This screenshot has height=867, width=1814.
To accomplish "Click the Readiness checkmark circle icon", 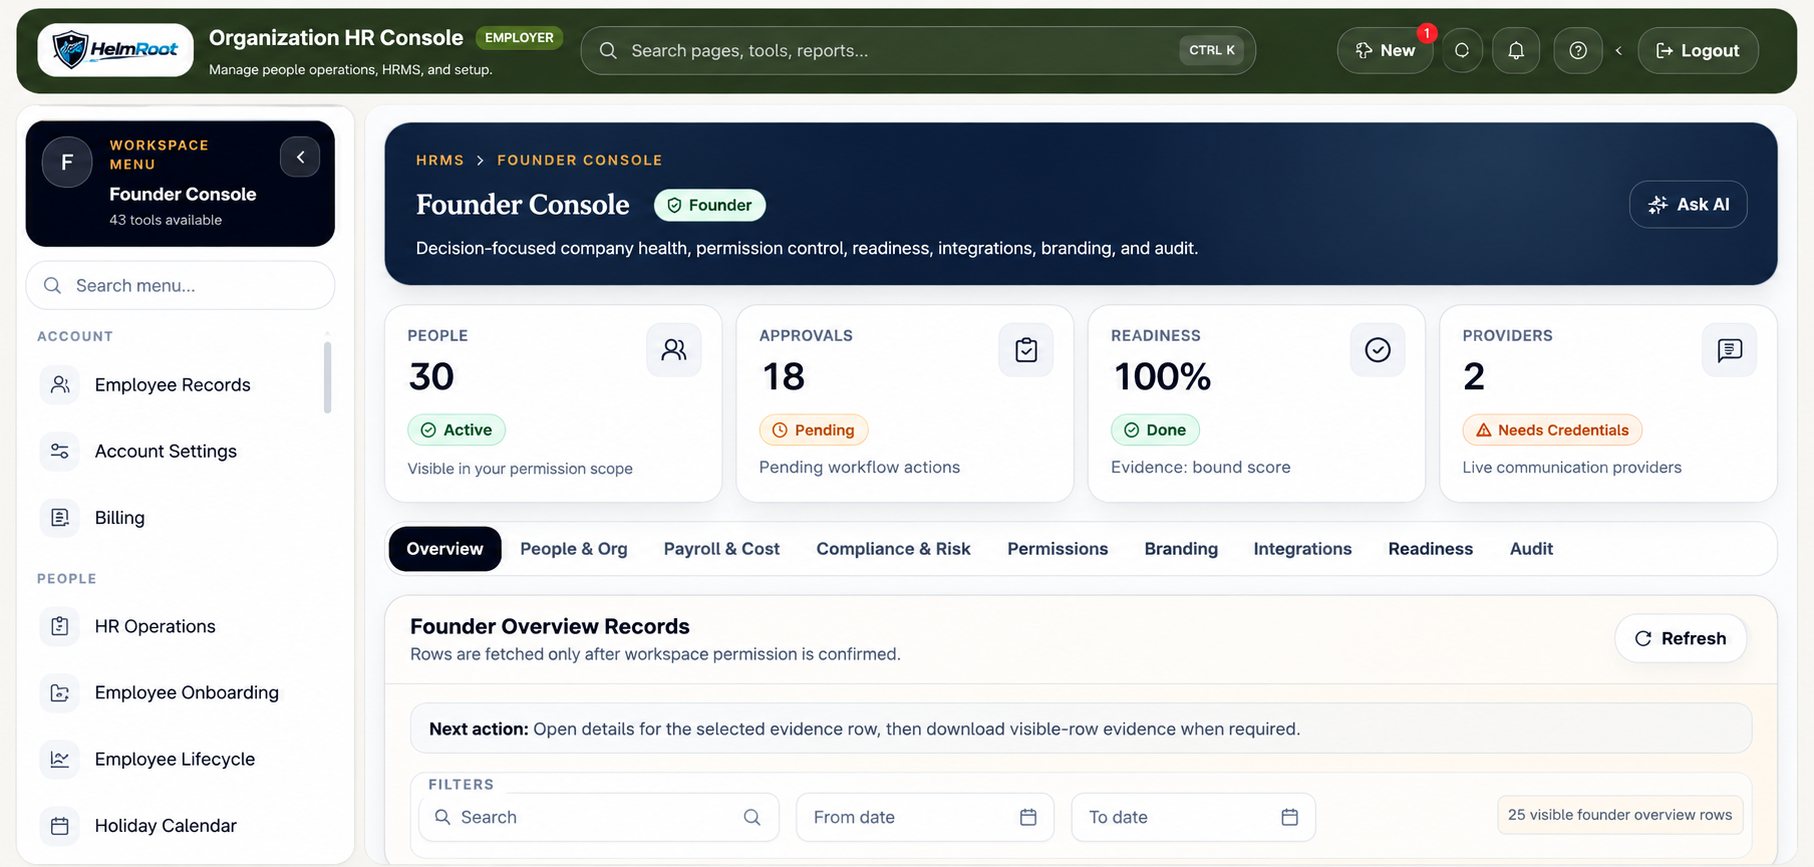I will pyautogui.click(x=1378, y=350).
